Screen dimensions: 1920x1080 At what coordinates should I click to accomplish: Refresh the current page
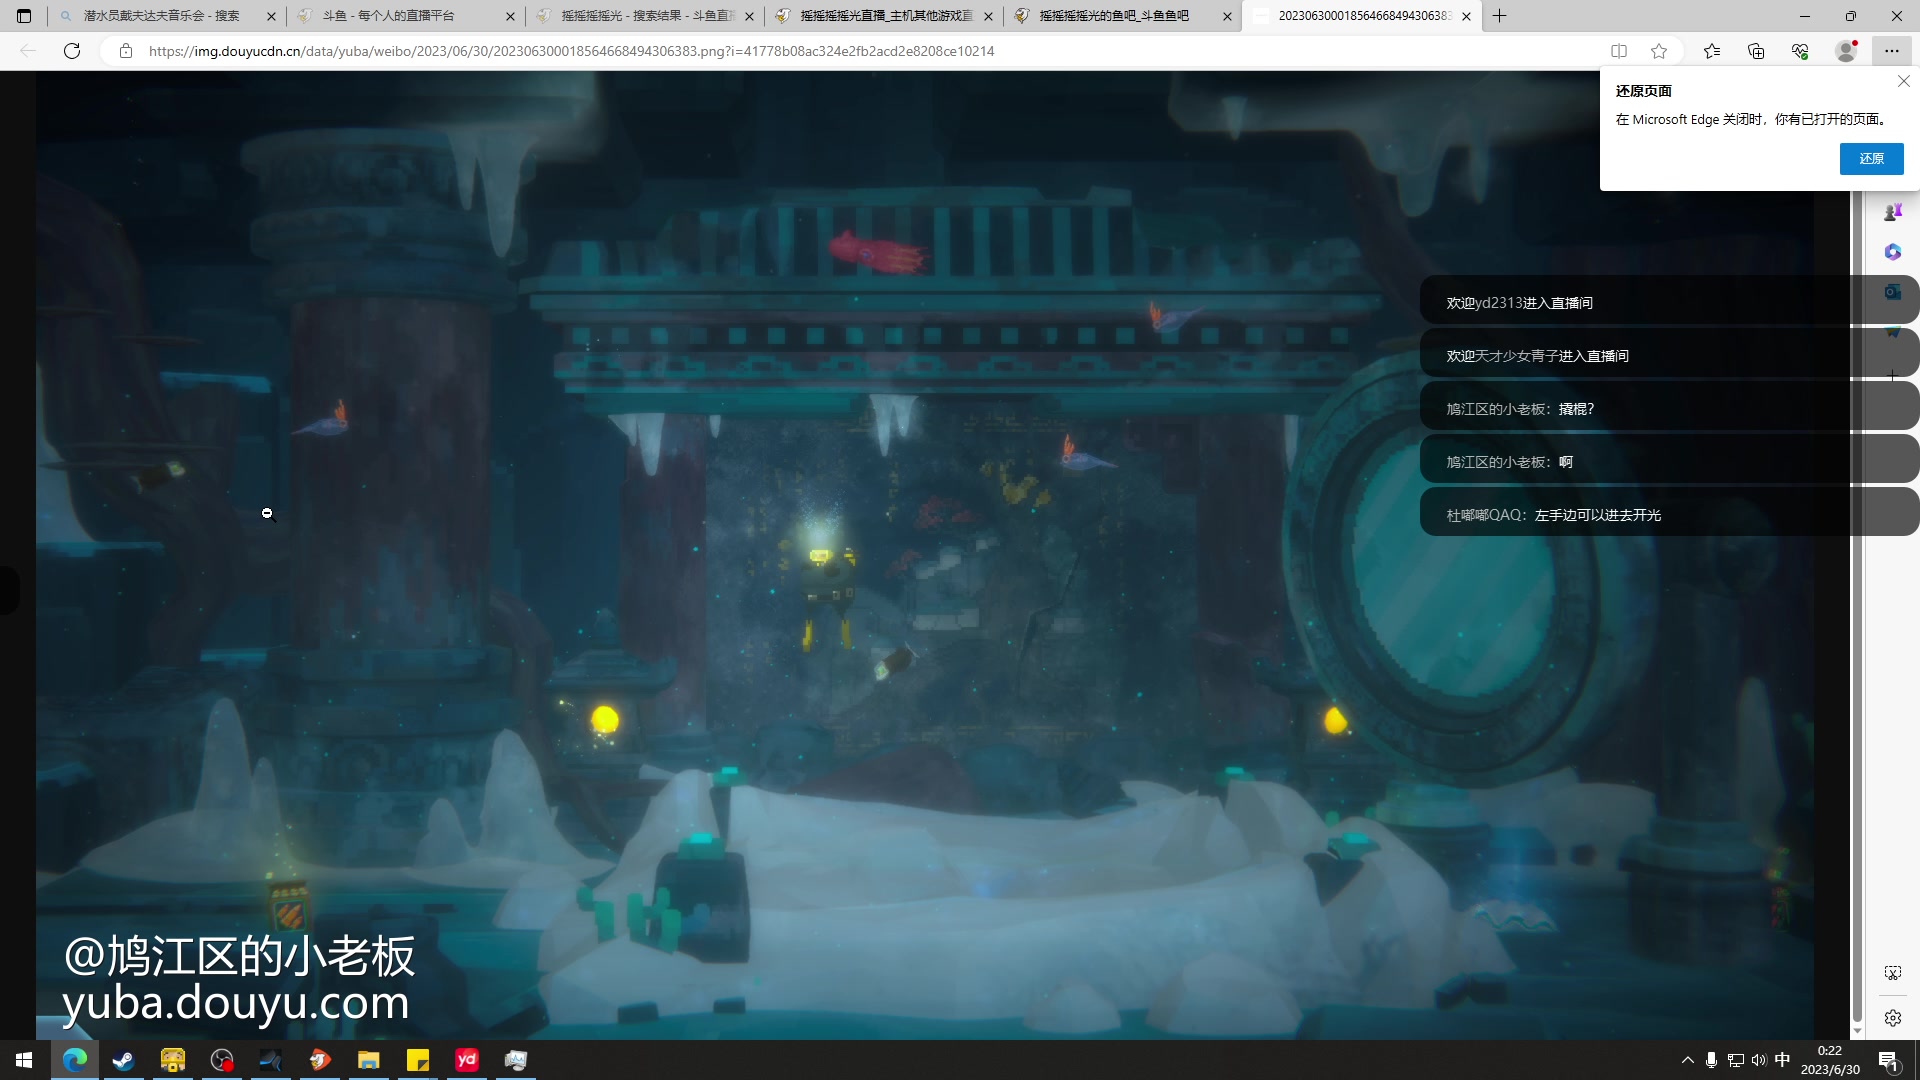point(72,51)
